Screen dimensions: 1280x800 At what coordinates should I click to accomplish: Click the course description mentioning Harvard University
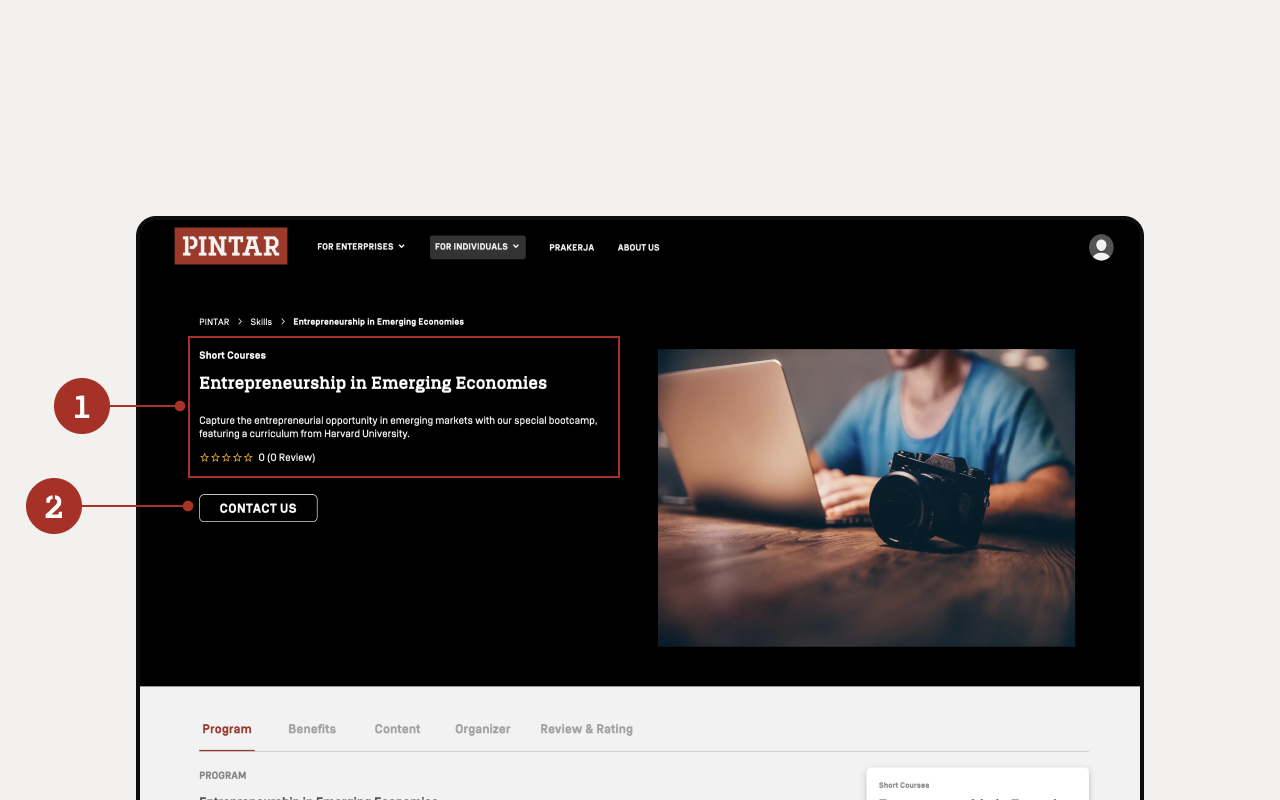coord(398,427)
